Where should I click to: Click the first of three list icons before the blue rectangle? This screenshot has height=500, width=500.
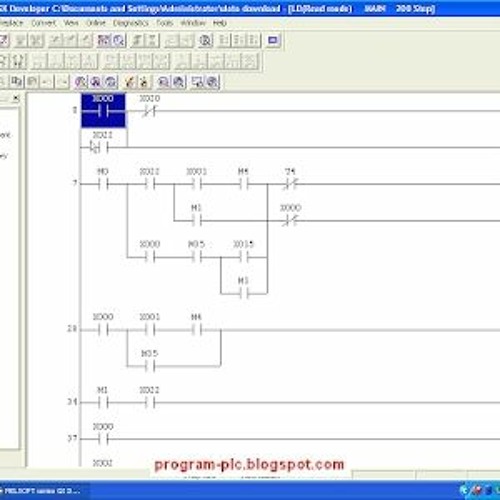[x=224, y=40]
